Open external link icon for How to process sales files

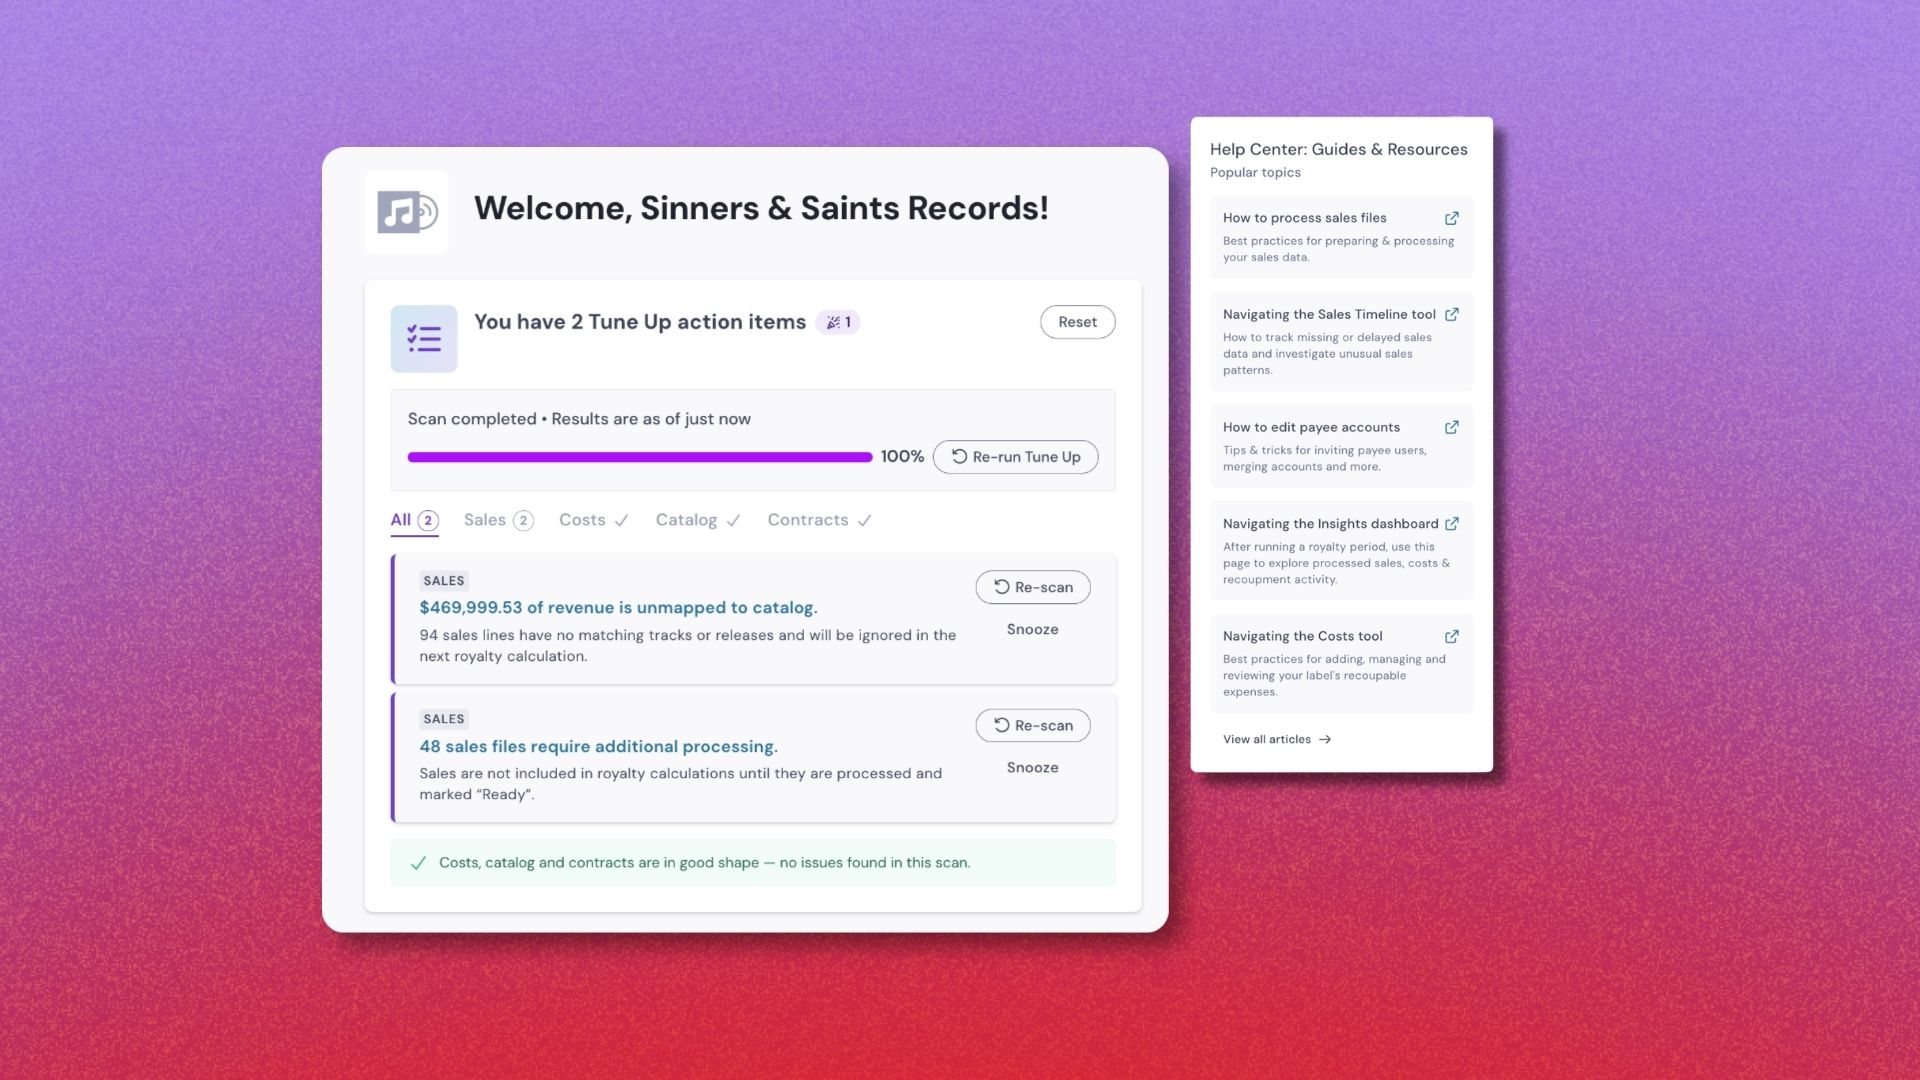tap(1451, 218)
